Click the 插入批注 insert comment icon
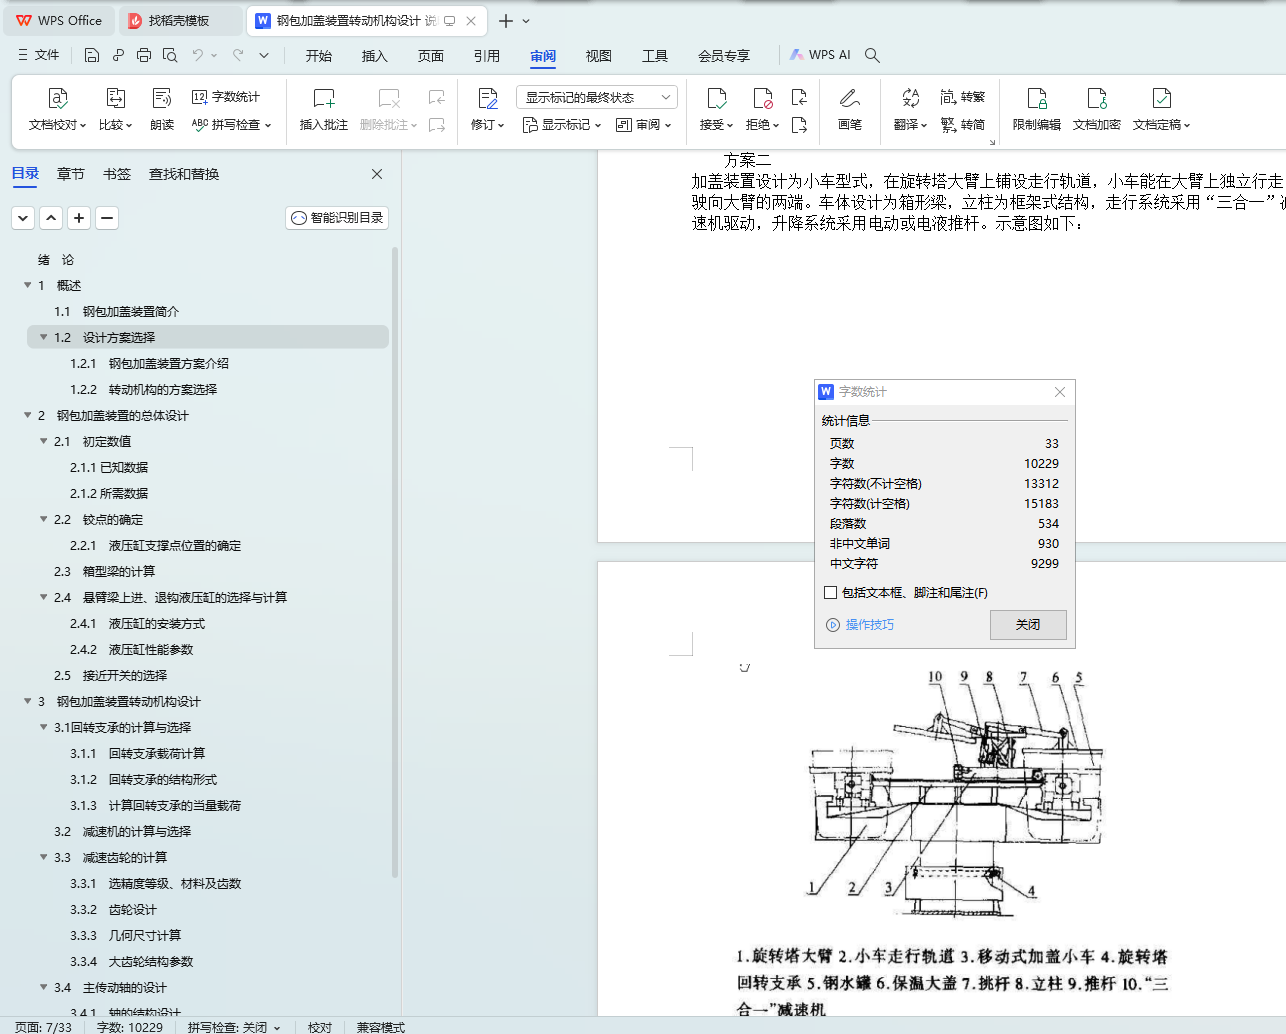The width and height of the screenshot is (1286, 1034). coord(324,98)
